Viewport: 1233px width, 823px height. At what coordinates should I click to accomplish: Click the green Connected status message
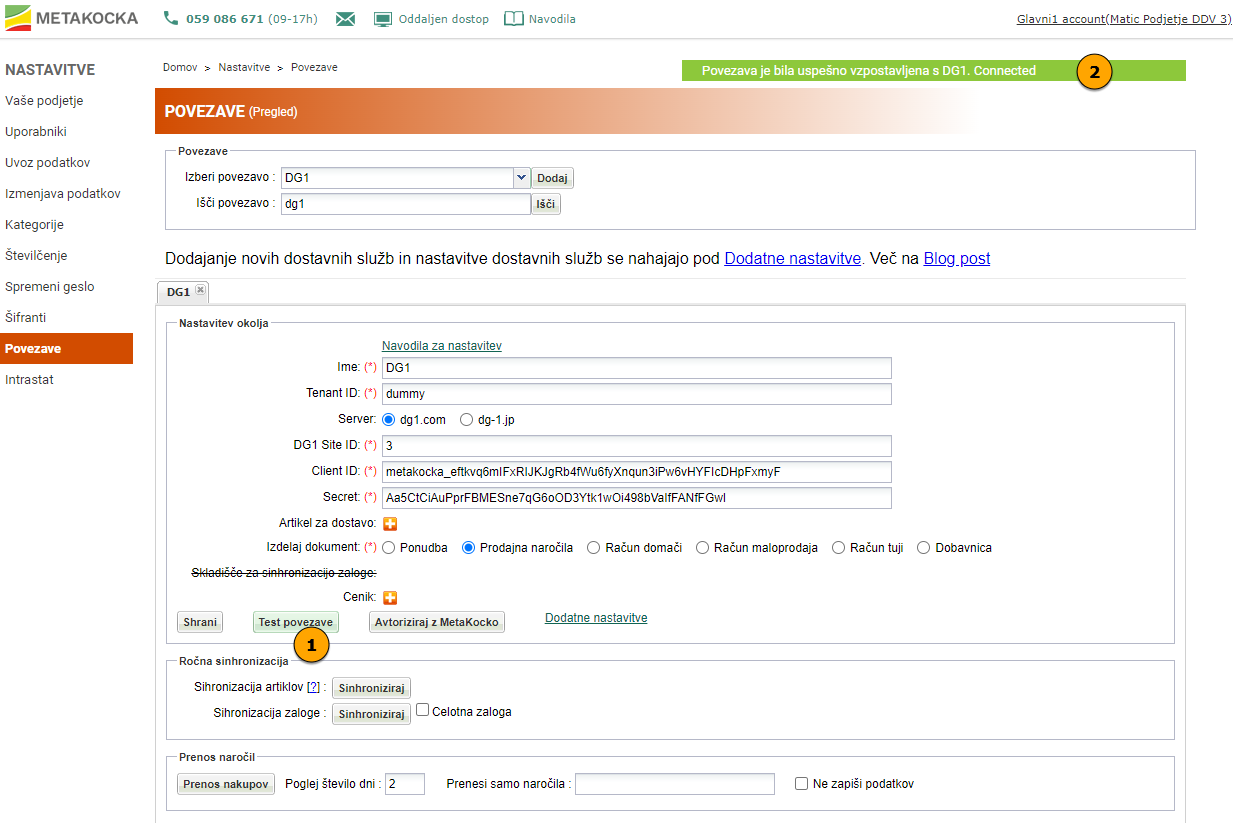click(933, 71)
